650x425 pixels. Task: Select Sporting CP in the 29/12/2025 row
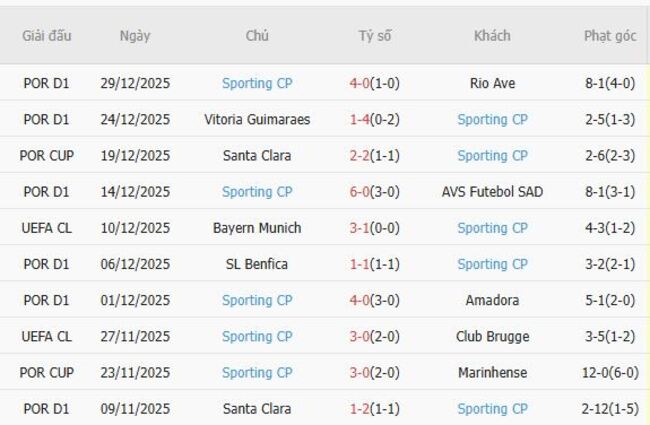257,83
